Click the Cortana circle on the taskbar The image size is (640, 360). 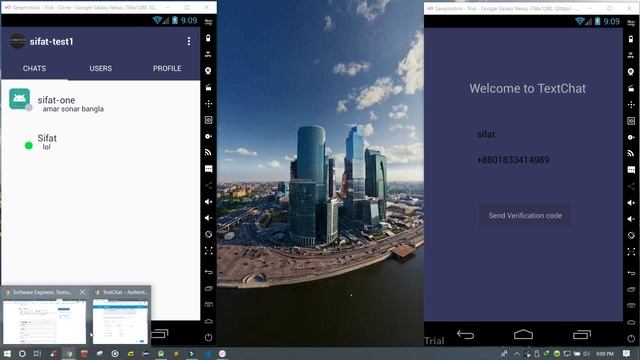tap(22, 354)
